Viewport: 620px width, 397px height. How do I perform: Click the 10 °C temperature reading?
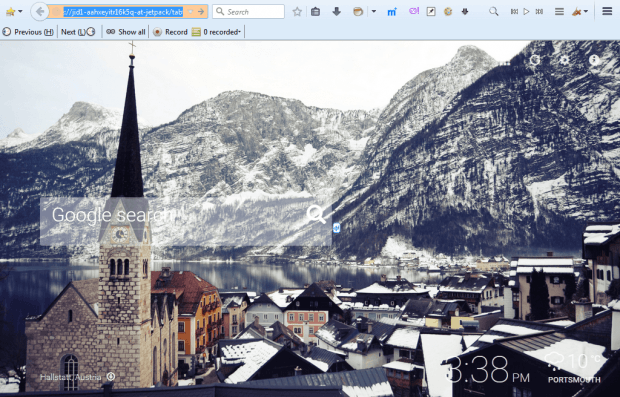click(x=585, y=362)
